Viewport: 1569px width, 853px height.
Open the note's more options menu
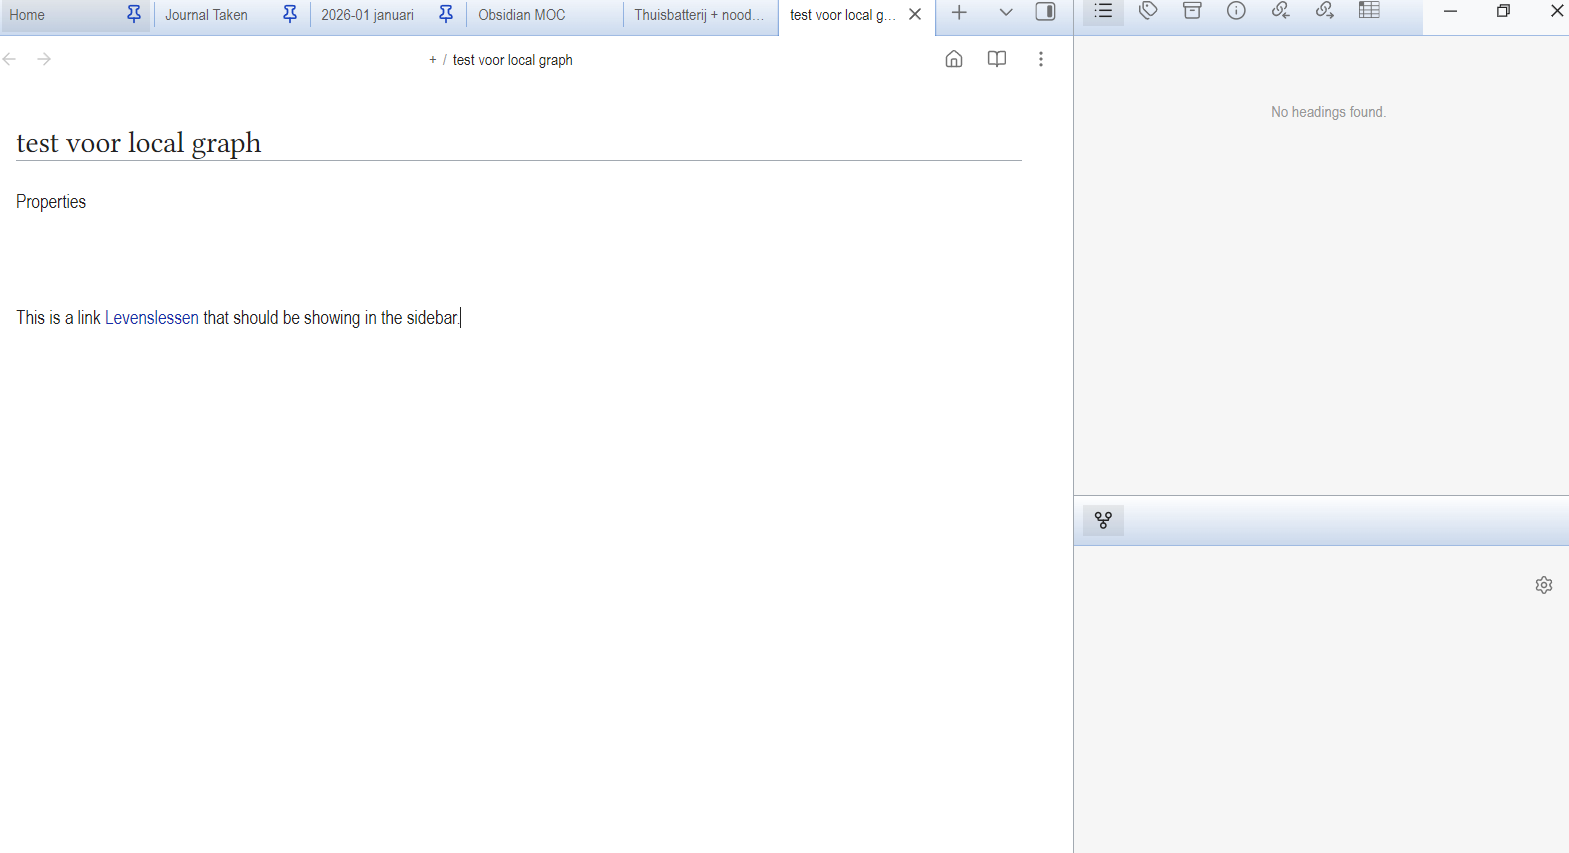(x=1041, y=59)
